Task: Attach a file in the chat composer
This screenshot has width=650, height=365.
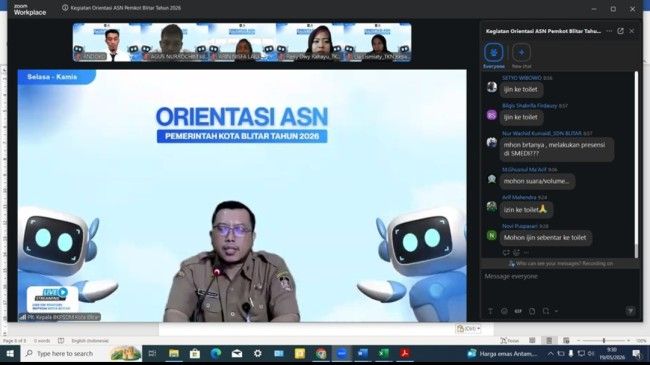Action: 532,311
